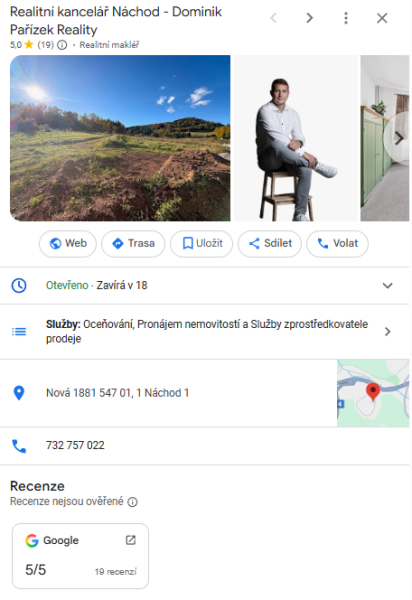Open the map thumbnail with red pin
Viewport: 412px width, 600px height.
point(373,393)
